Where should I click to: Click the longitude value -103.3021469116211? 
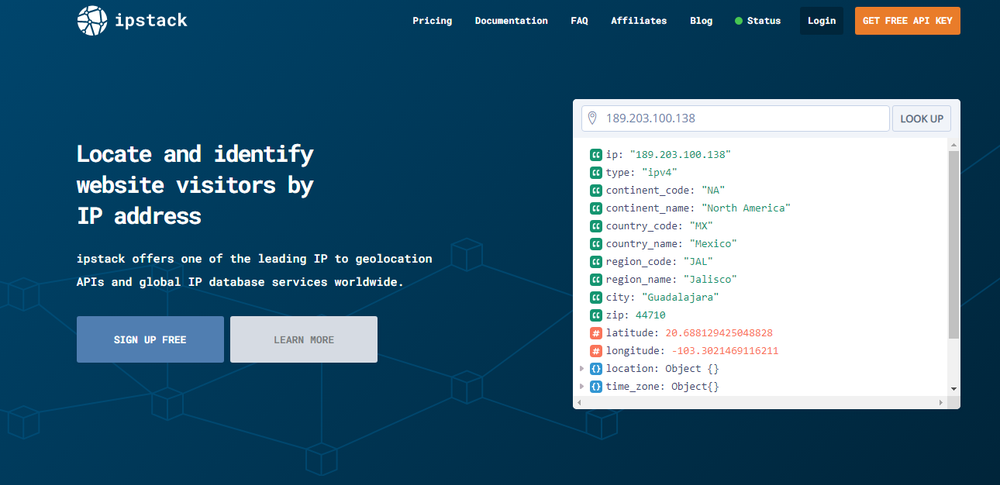pyautogui.click(x=724, y=351)
